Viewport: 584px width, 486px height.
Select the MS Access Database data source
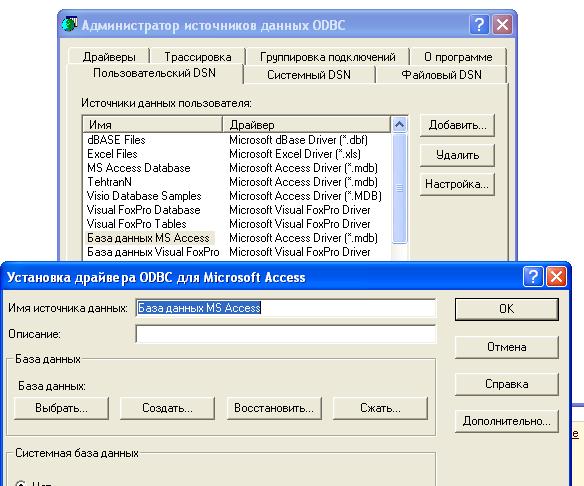coord(139,168)
